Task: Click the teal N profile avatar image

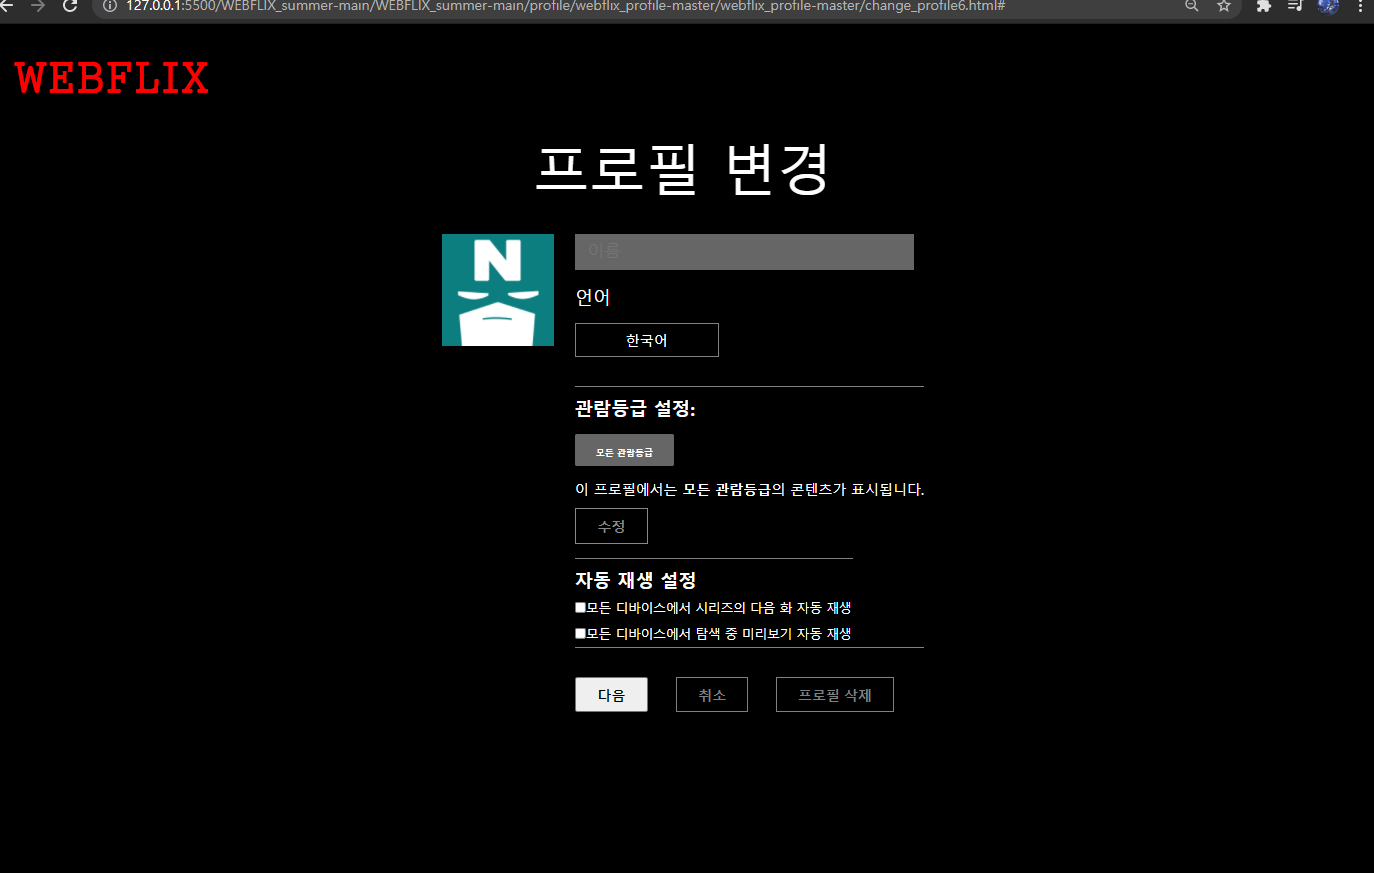Action: coord(497,289)
